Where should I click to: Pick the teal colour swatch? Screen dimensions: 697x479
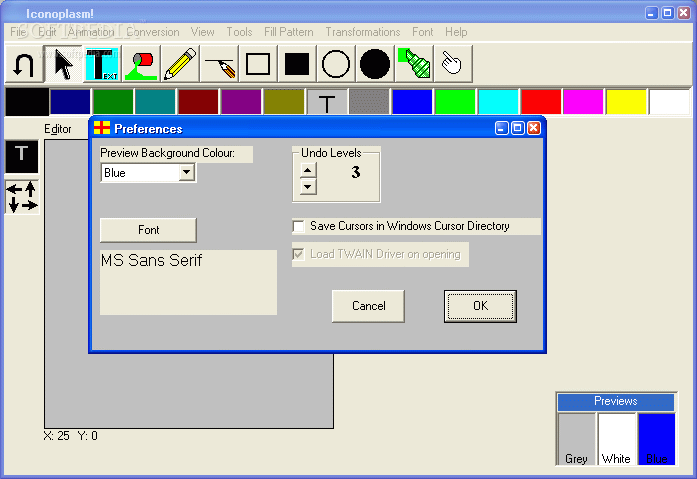coord(155,102)
